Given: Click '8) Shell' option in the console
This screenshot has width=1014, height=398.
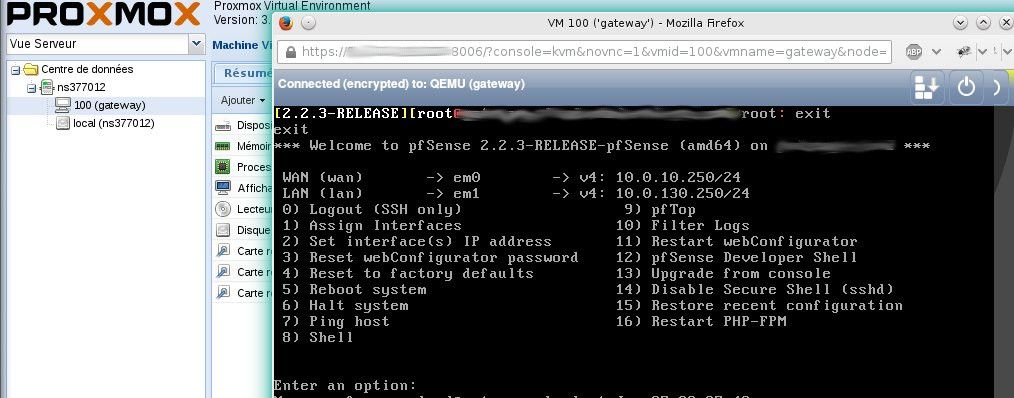Looking at the screenshot, I should coord(318,337).
